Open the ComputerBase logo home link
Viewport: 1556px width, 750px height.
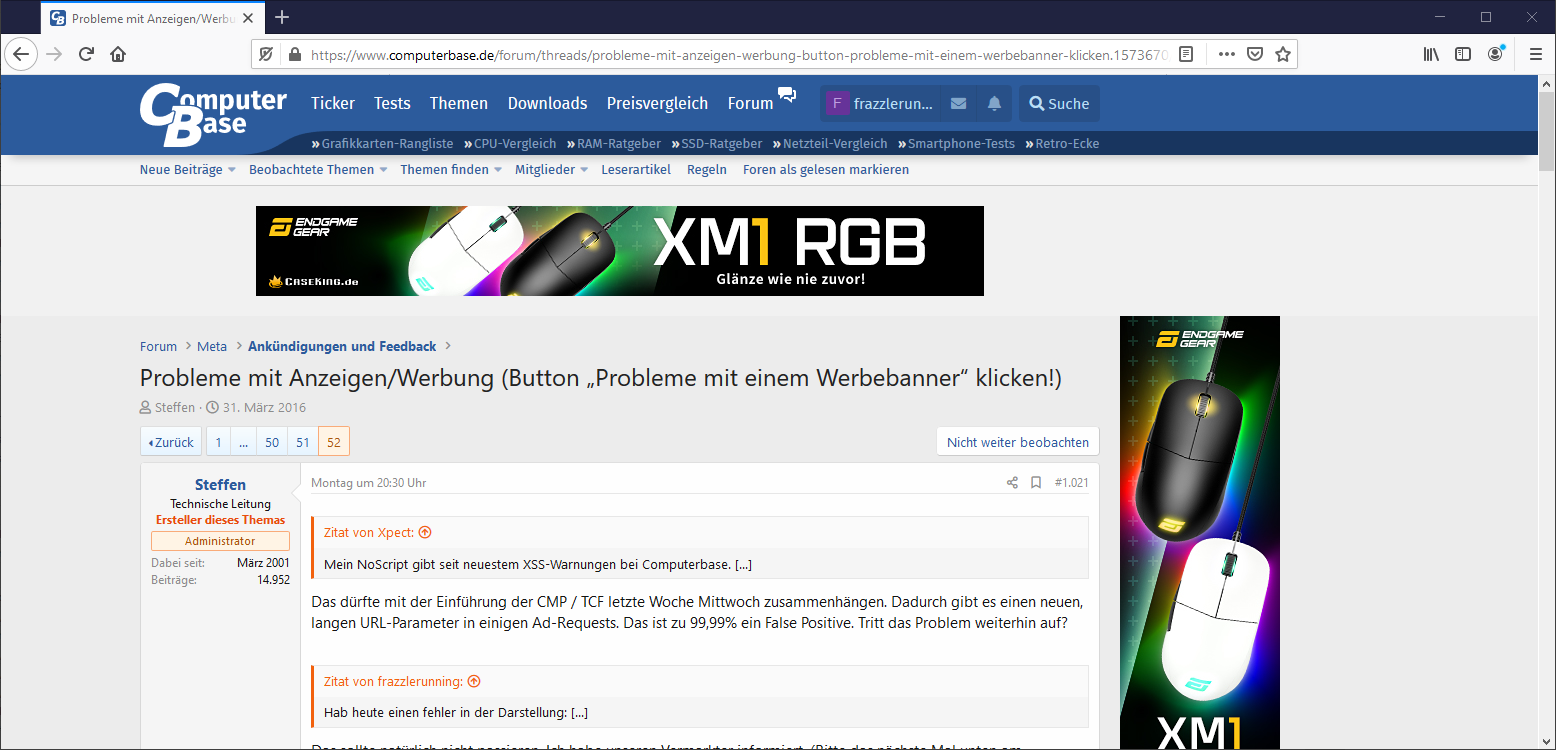point(213,114)
